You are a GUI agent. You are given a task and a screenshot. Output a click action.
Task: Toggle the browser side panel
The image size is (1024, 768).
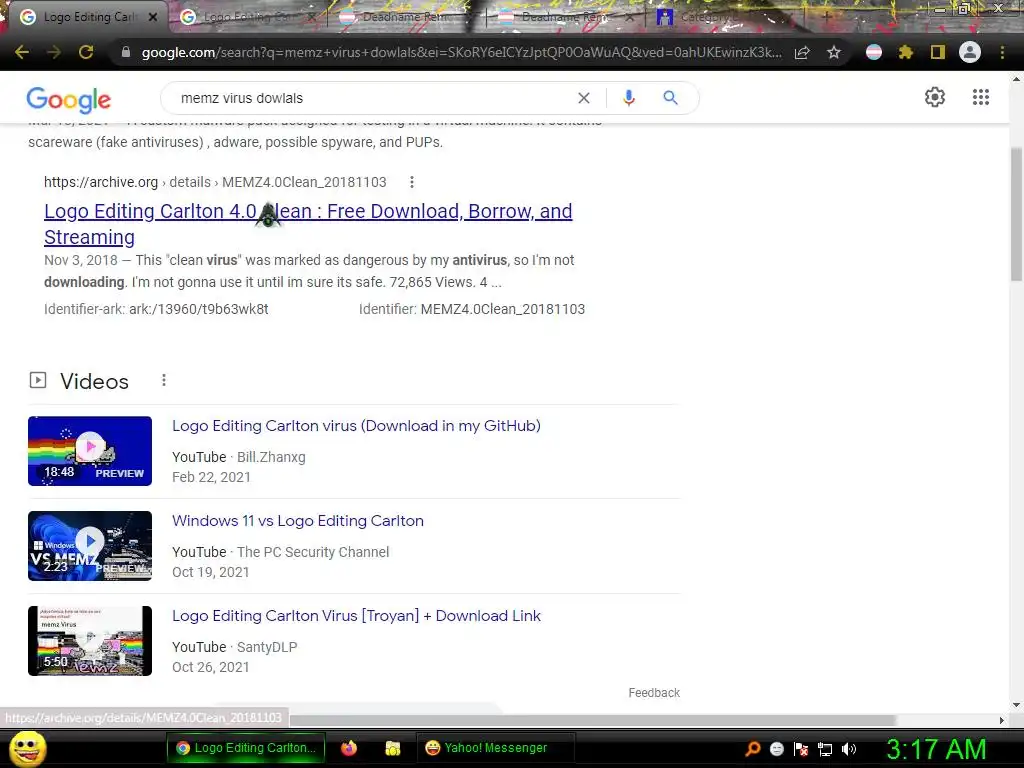(938, 52)
